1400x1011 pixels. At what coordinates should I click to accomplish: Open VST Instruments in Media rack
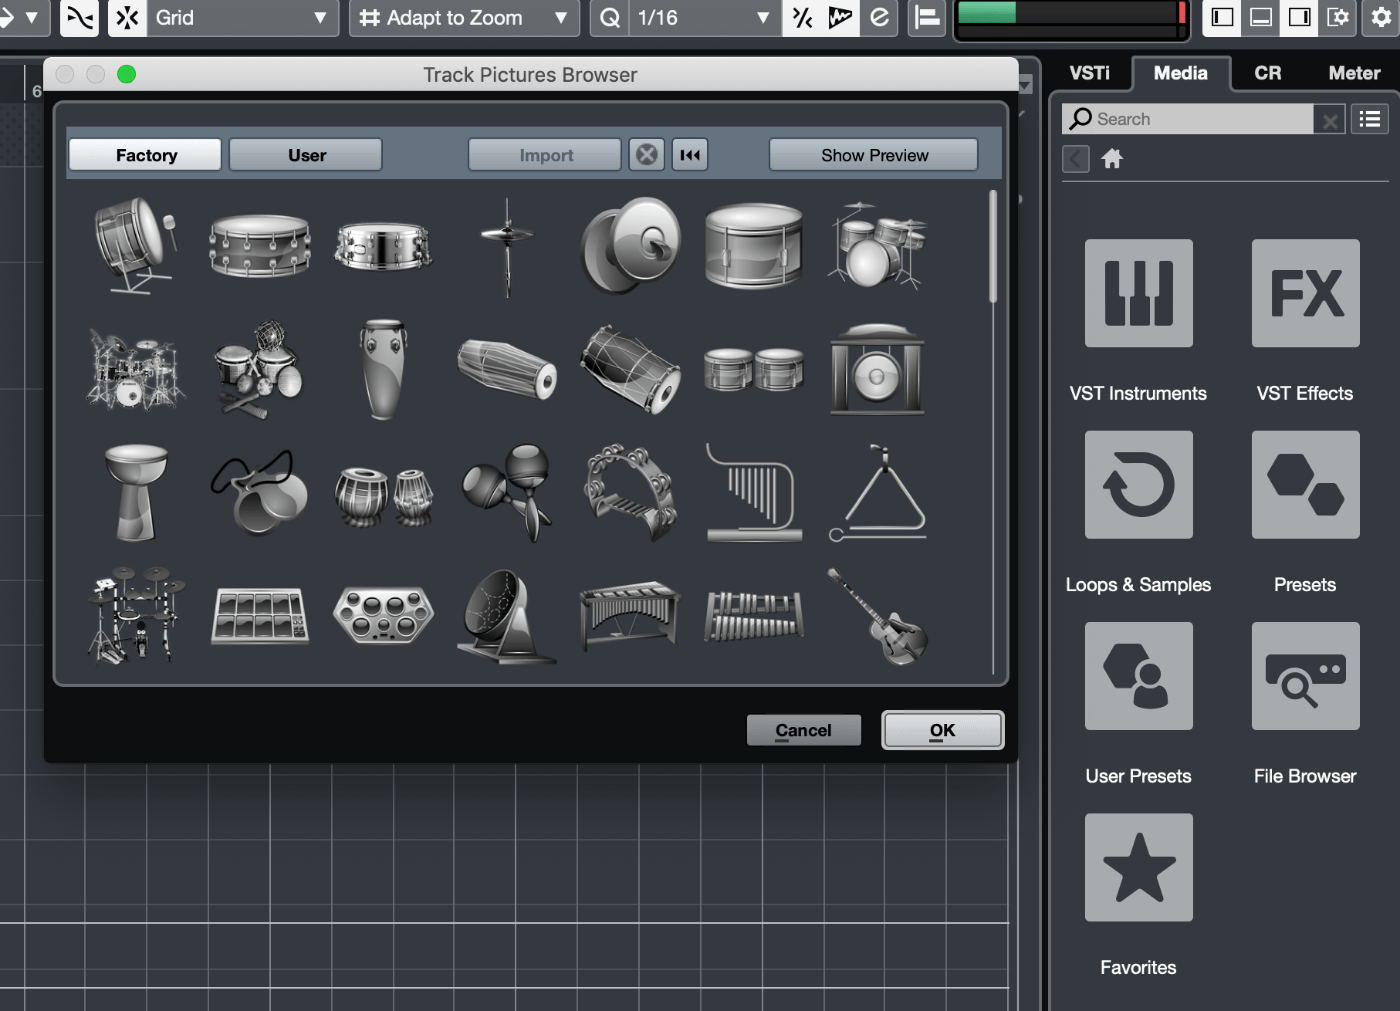1138,293
